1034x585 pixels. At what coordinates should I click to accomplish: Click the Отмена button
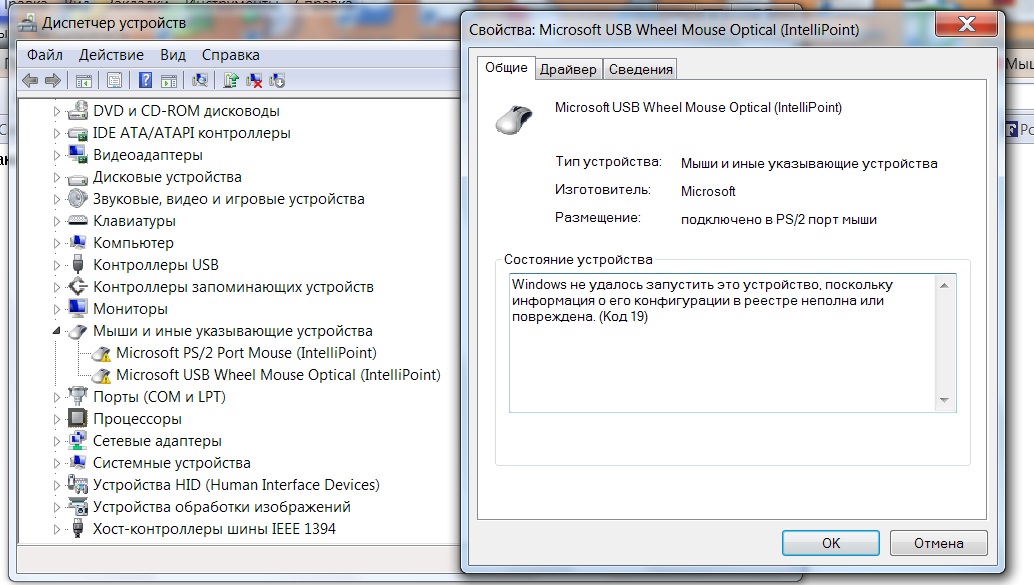(x=938, y=543)
